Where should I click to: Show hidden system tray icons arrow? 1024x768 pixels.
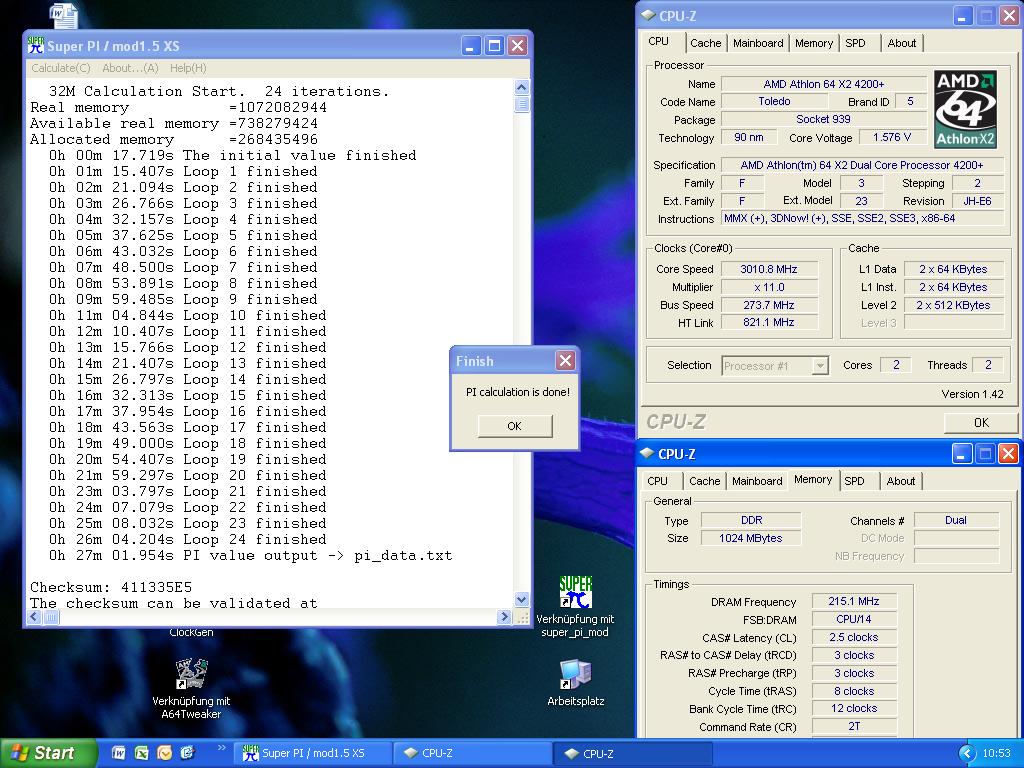(967, 753)
